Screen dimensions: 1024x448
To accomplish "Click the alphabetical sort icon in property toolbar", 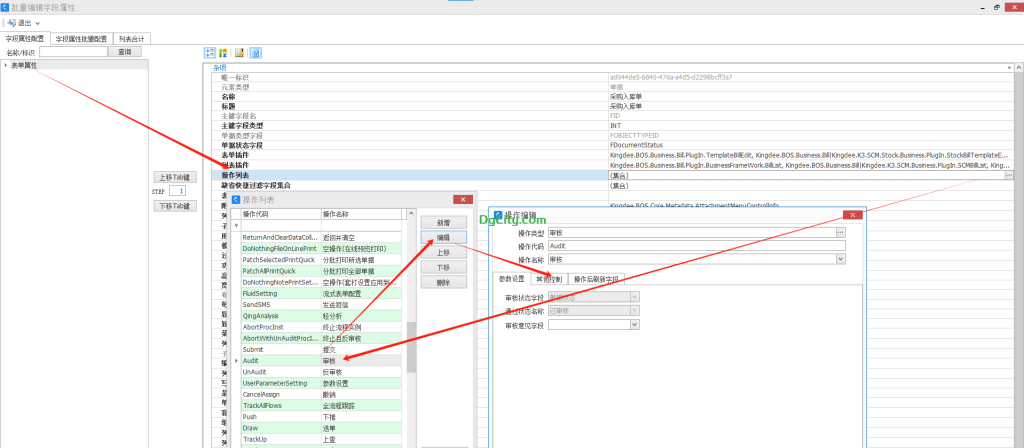I will pyautogui.click(x=222, y=52).
